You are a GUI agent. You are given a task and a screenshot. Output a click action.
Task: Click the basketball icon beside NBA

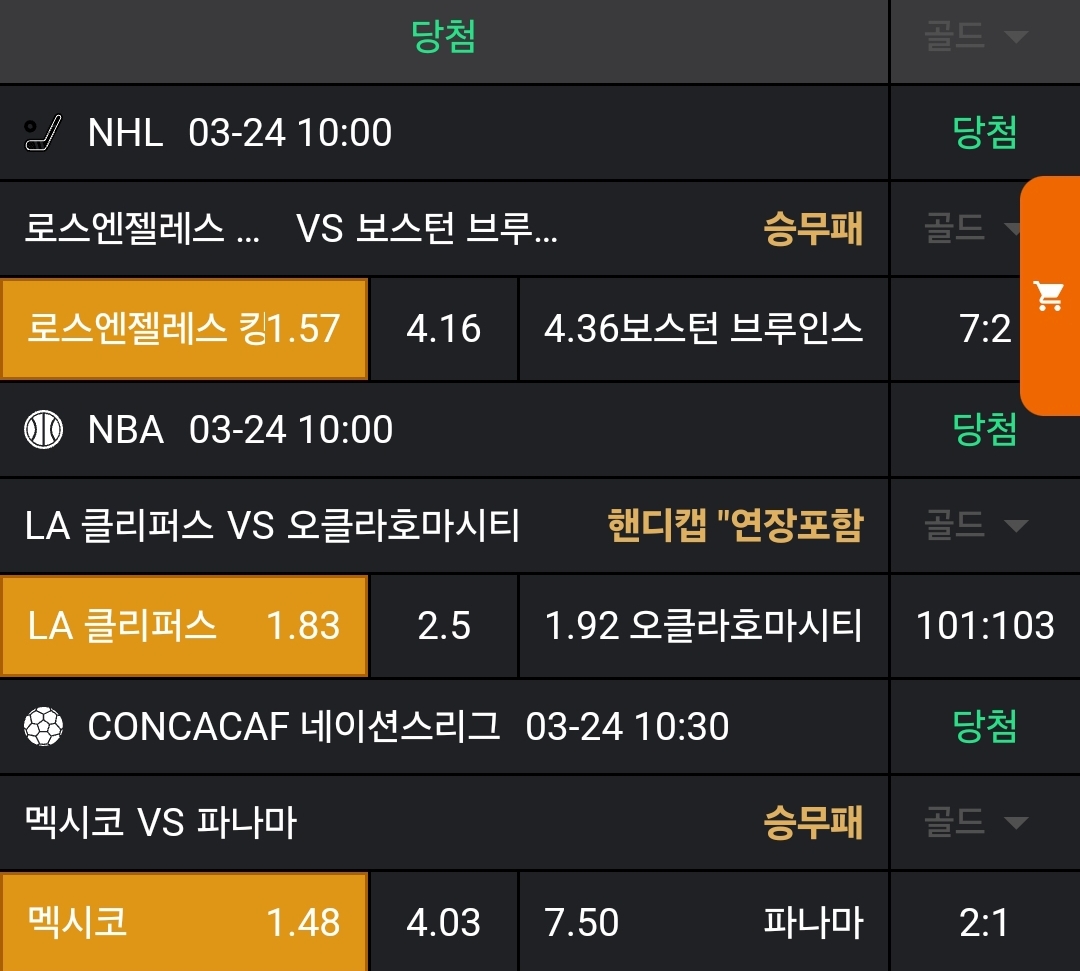point(43,430)
